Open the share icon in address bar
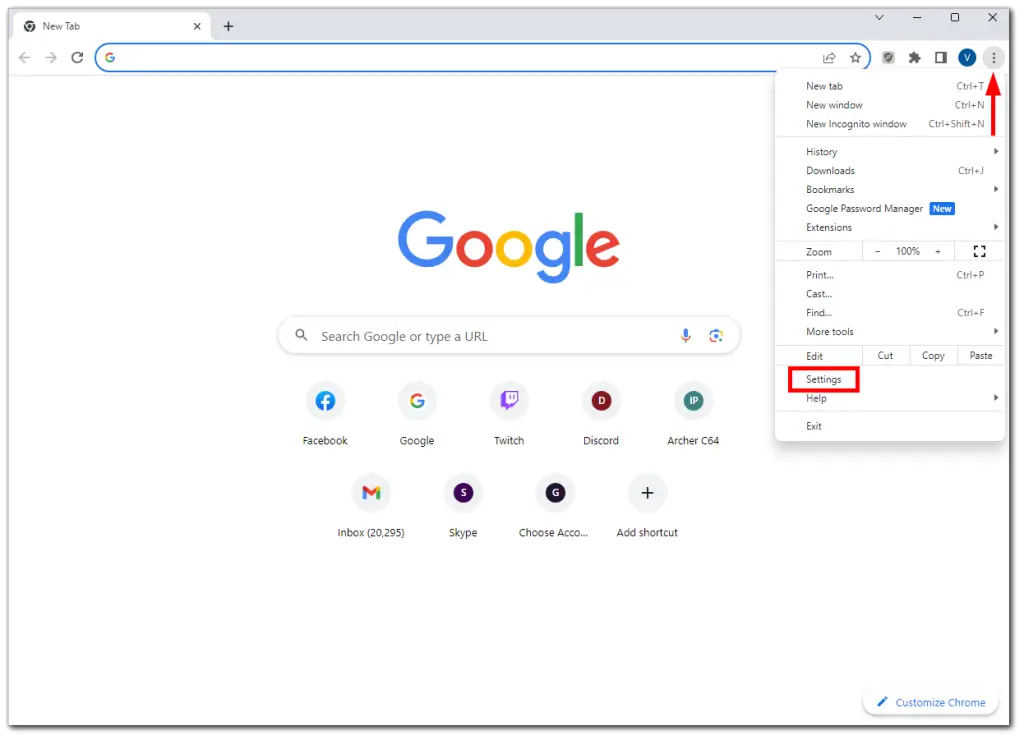Screen dimensions: 1024x740 pyautogui.click(x=826, y=57)
